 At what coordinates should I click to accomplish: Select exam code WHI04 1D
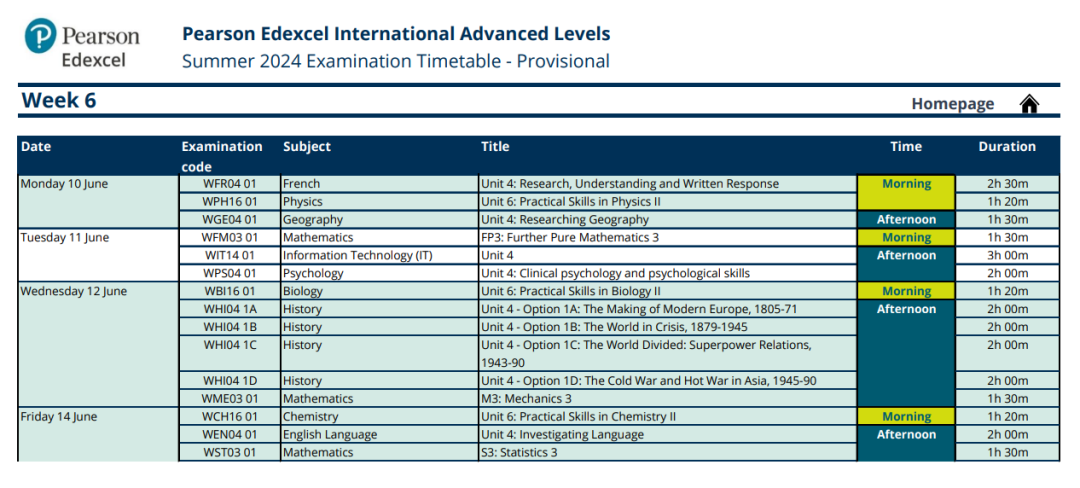coord(229,381)
